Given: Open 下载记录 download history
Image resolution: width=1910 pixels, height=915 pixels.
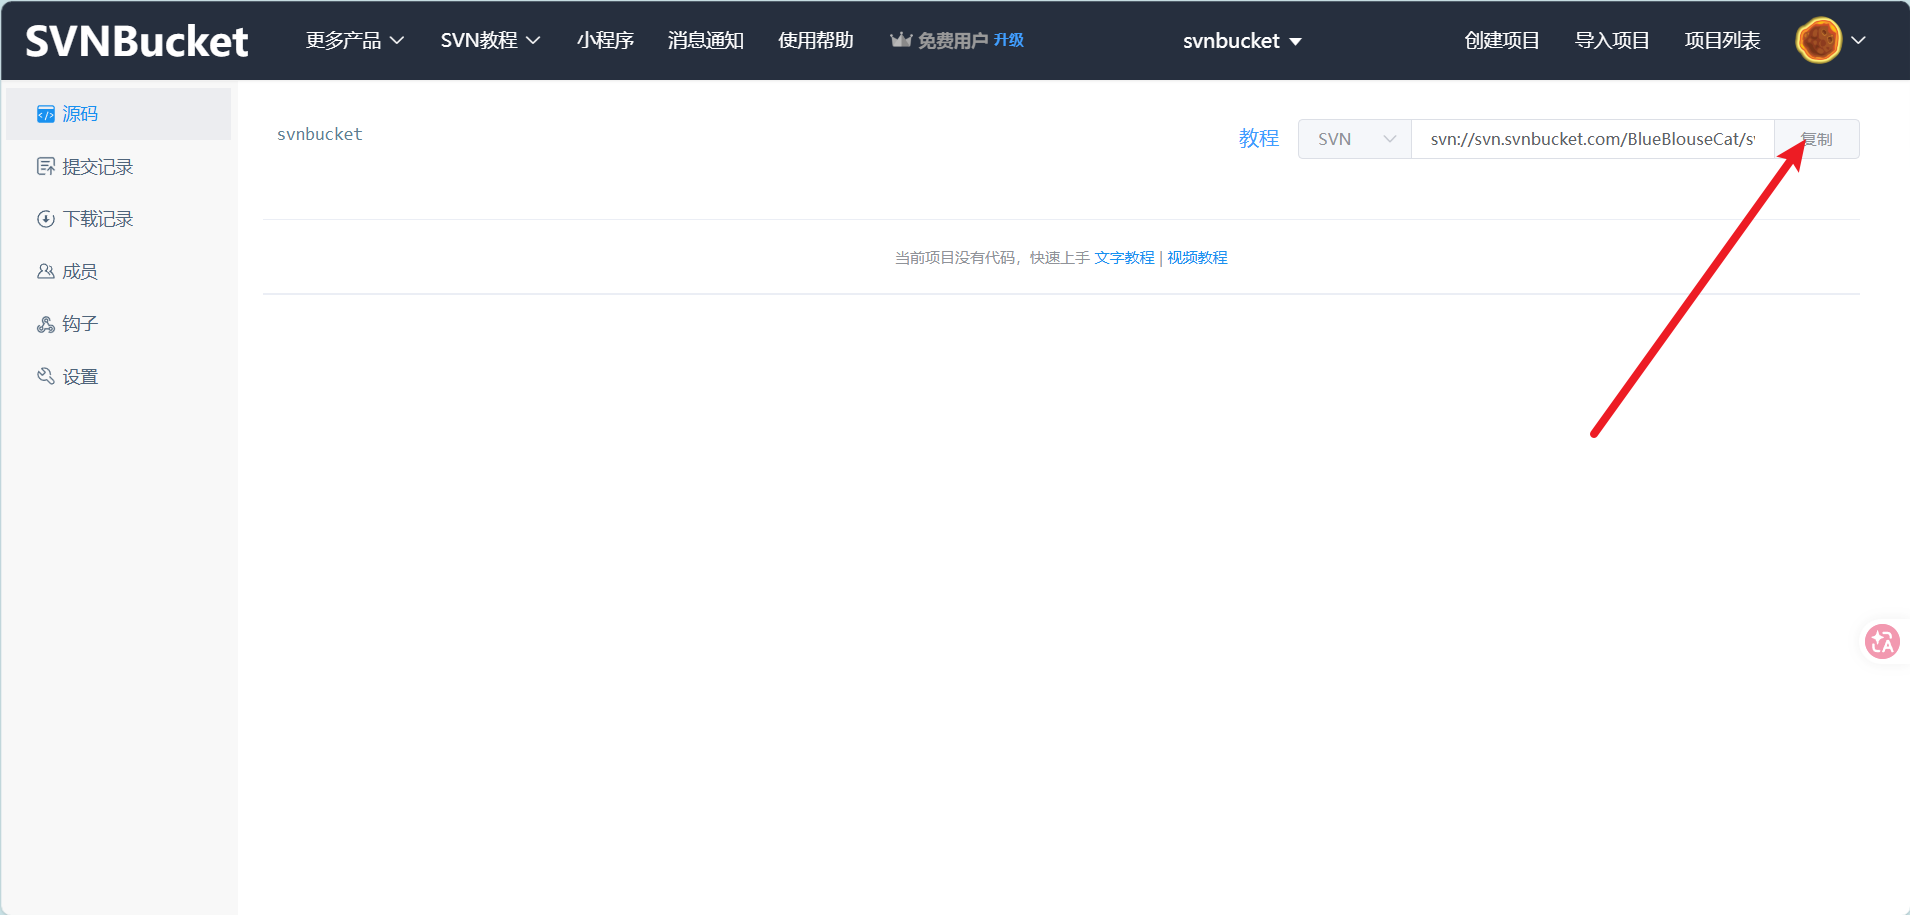Looking at the screenshot, I should point(97,219).
